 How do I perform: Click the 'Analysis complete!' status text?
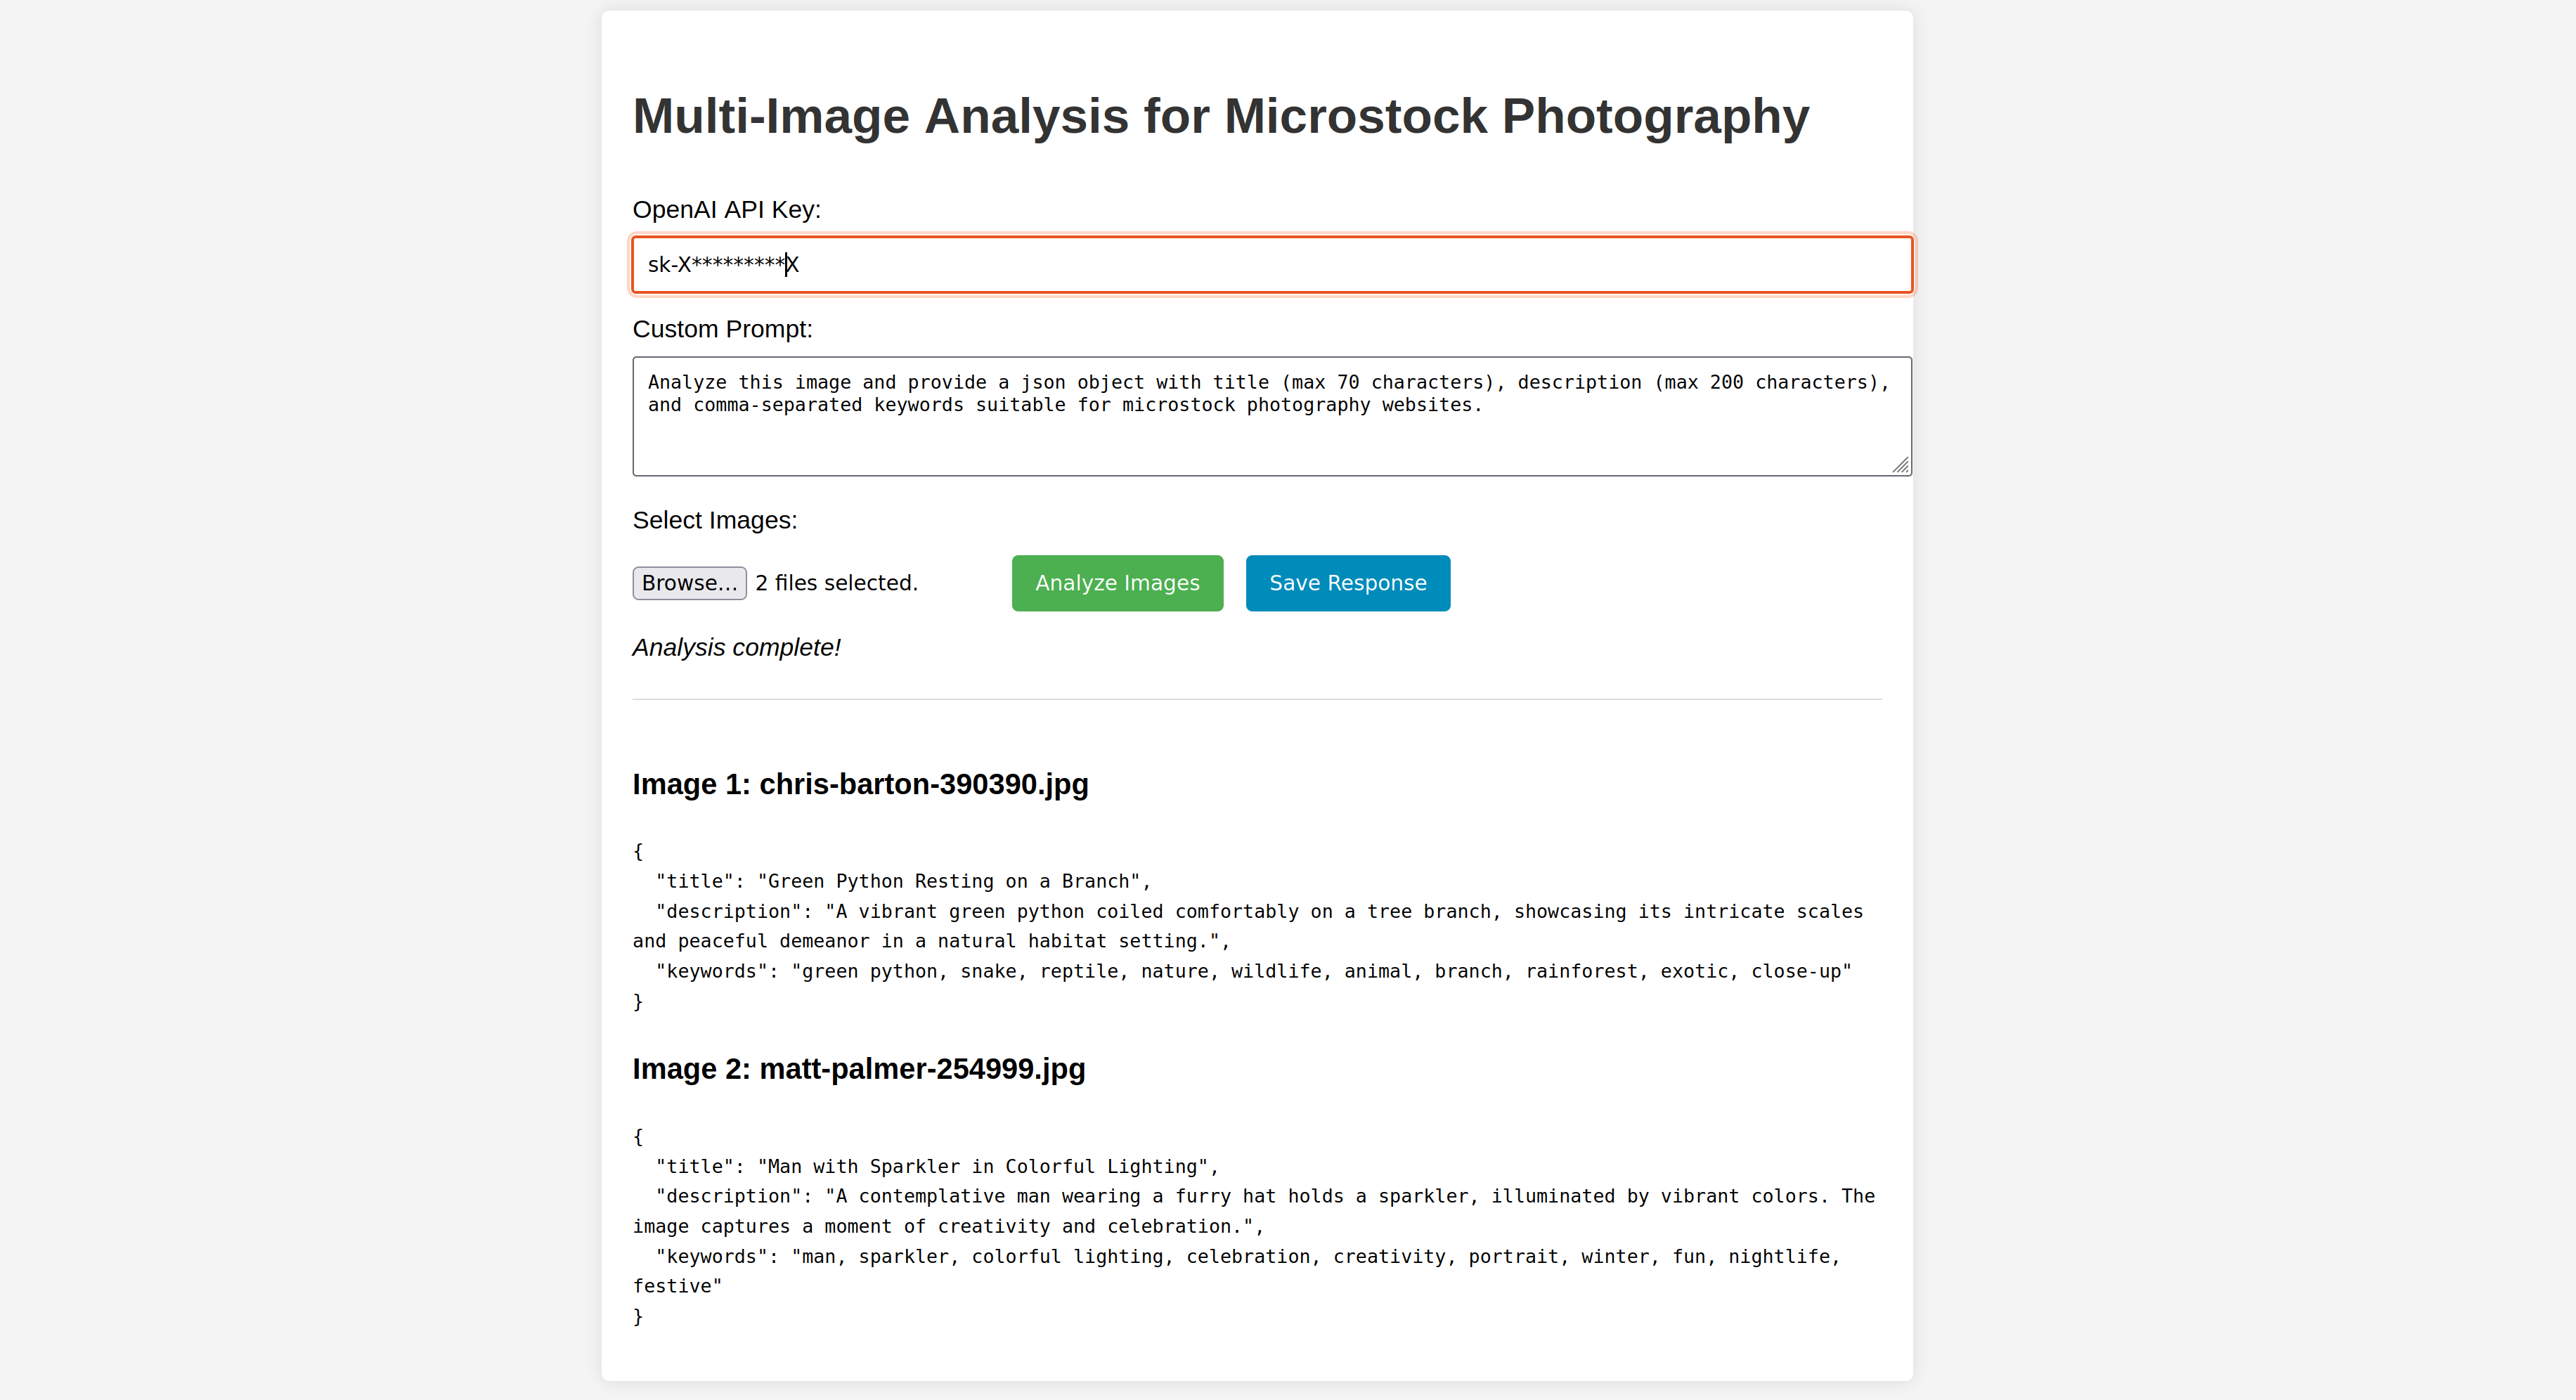click(x=736, y=648)
